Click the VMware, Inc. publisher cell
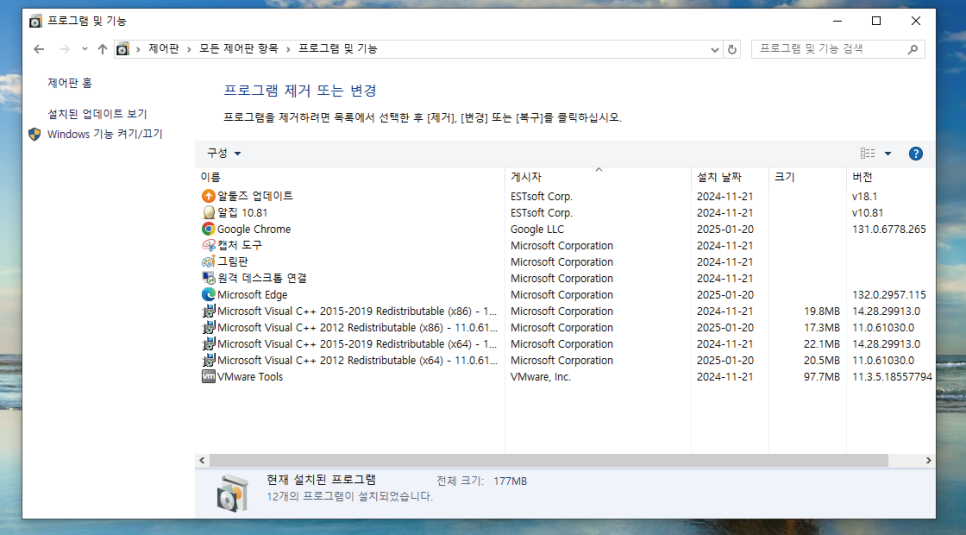The image size is (966, 535). [x=541, y=377]
